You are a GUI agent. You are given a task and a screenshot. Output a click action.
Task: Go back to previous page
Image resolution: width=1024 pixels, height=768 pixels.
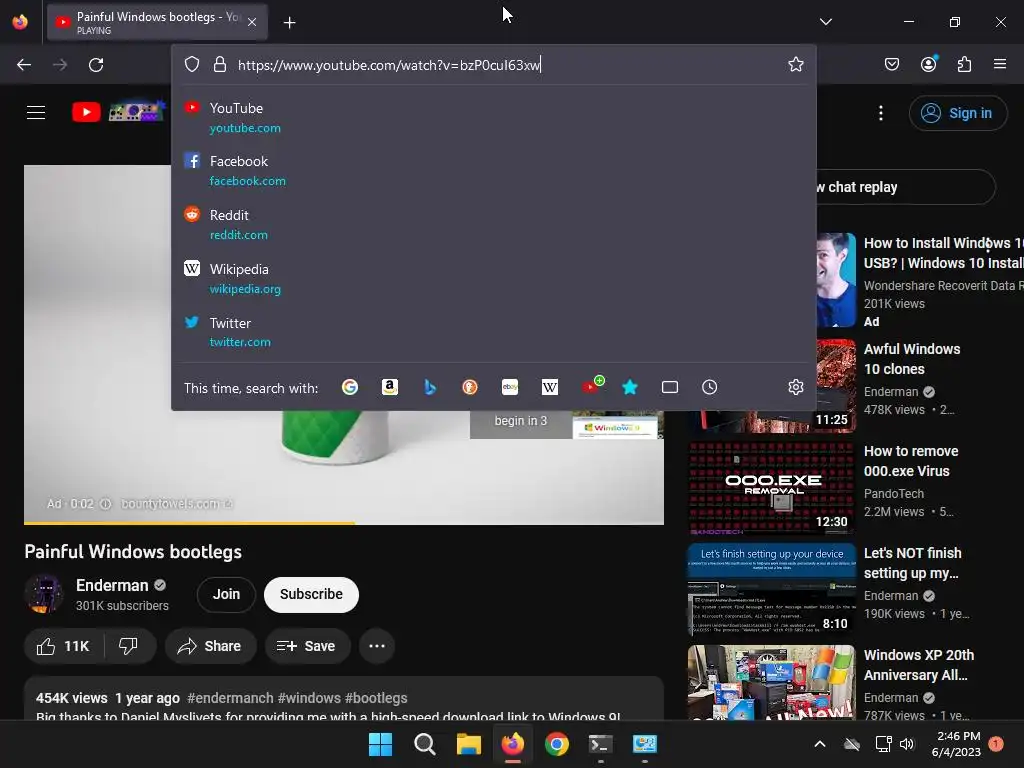pos(24,65)
